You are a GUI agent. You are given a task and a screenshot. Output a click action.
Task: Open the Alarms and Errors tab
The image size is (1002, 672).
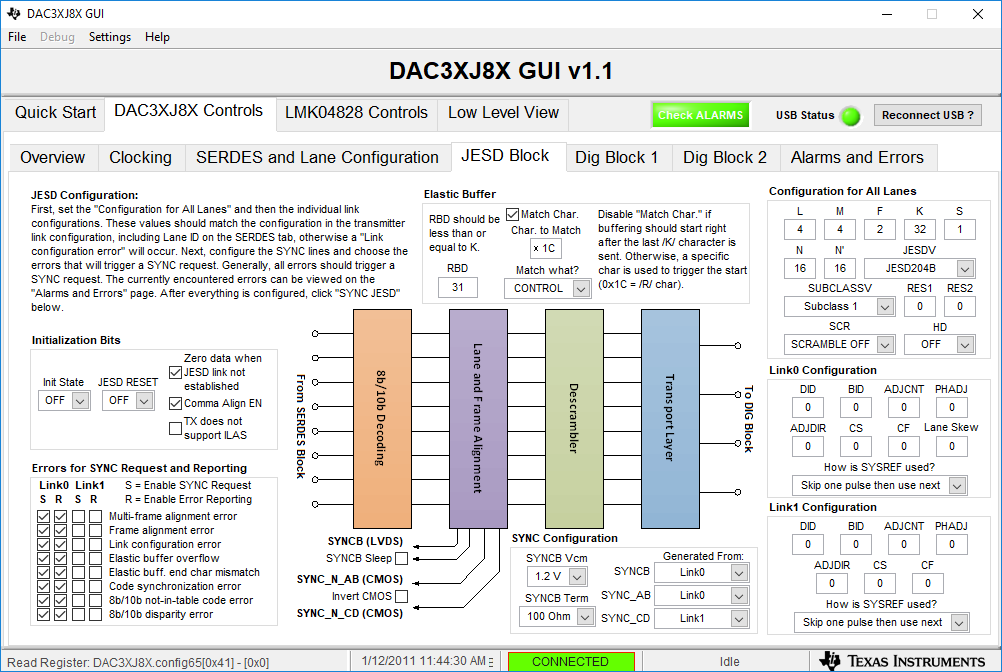click(857, 158)
